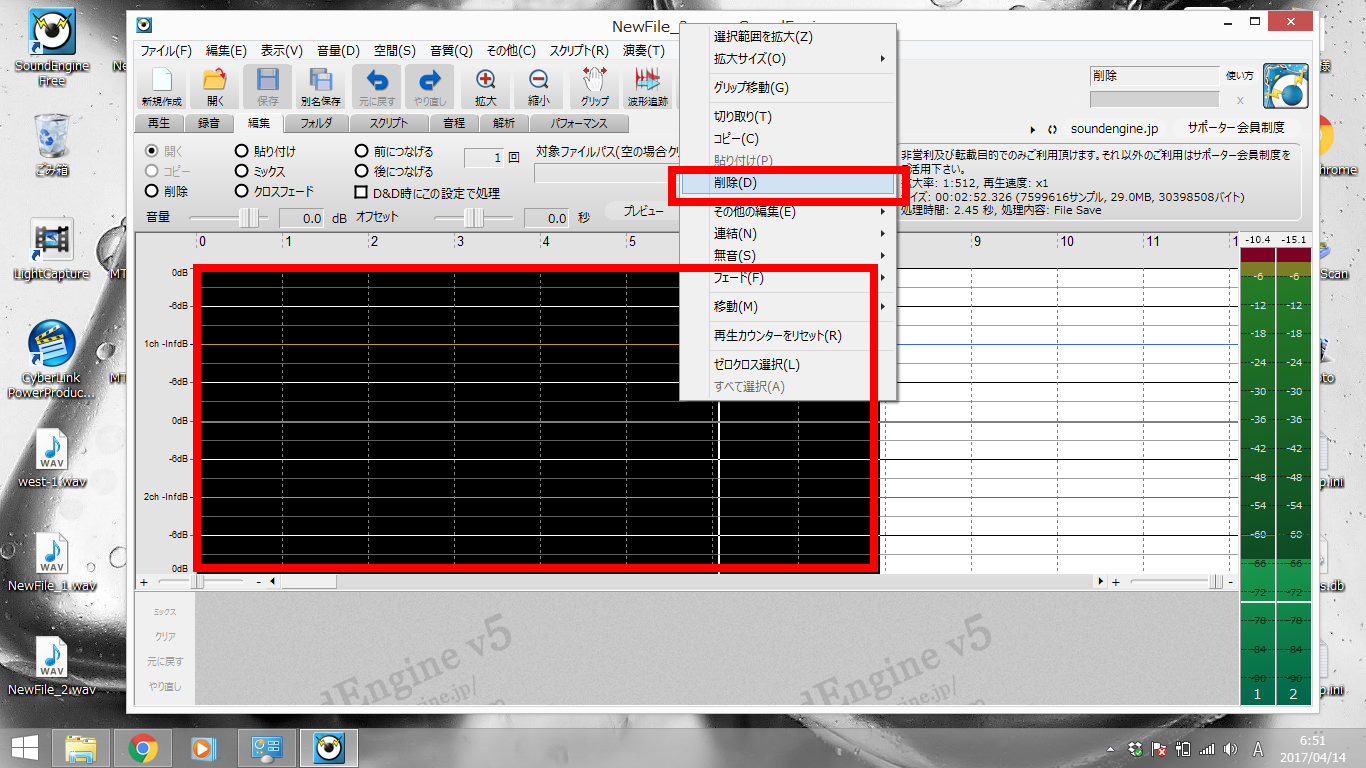The image size is (1366, 768).
Task: Switch to the 解析 tab
Action: tap(504, 123)
